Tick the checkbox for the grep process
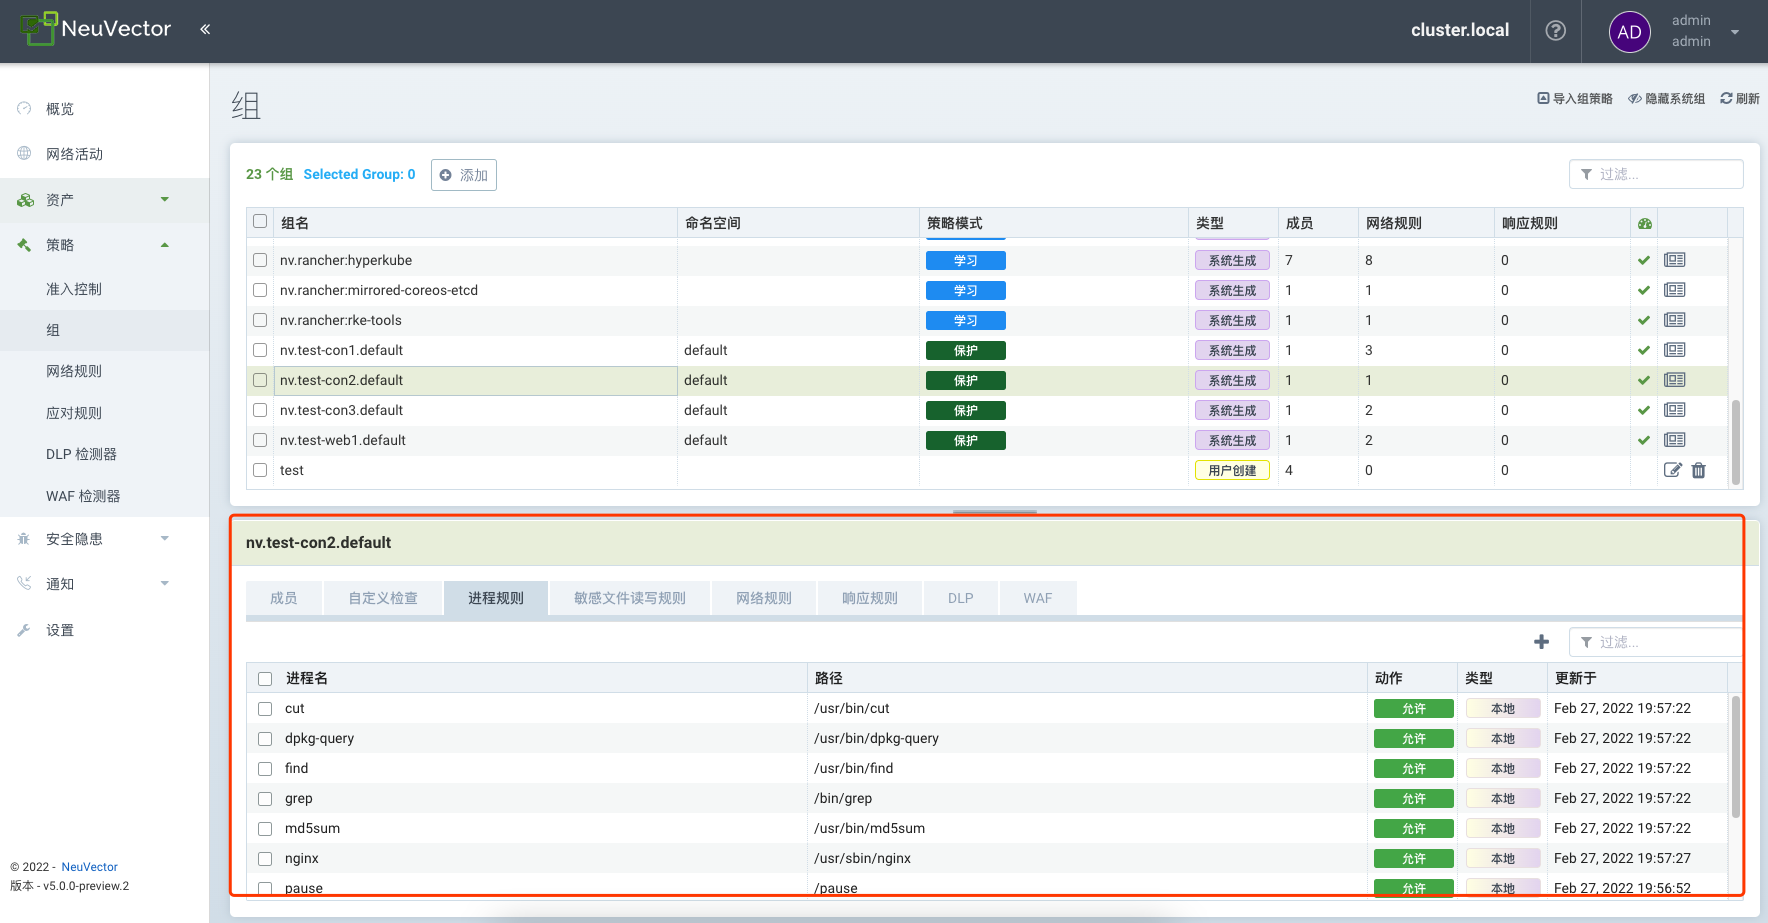Viewport: 1768px width, 923px height. (x=265, y=799)
